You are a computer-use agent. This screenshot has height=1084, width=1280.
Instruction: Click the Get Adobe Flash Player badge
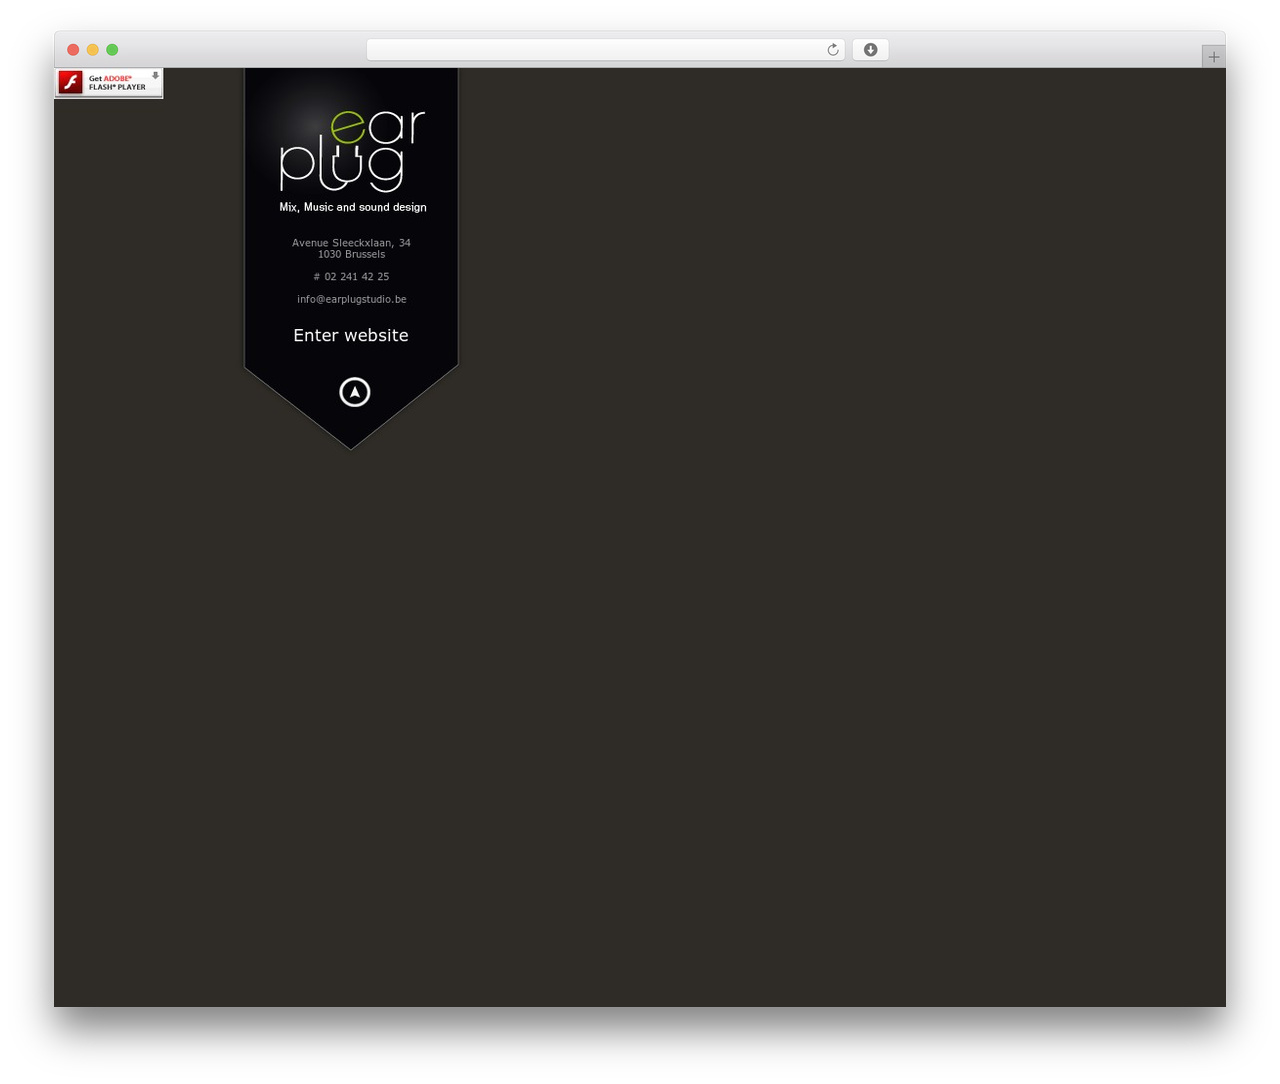[109, 83]
